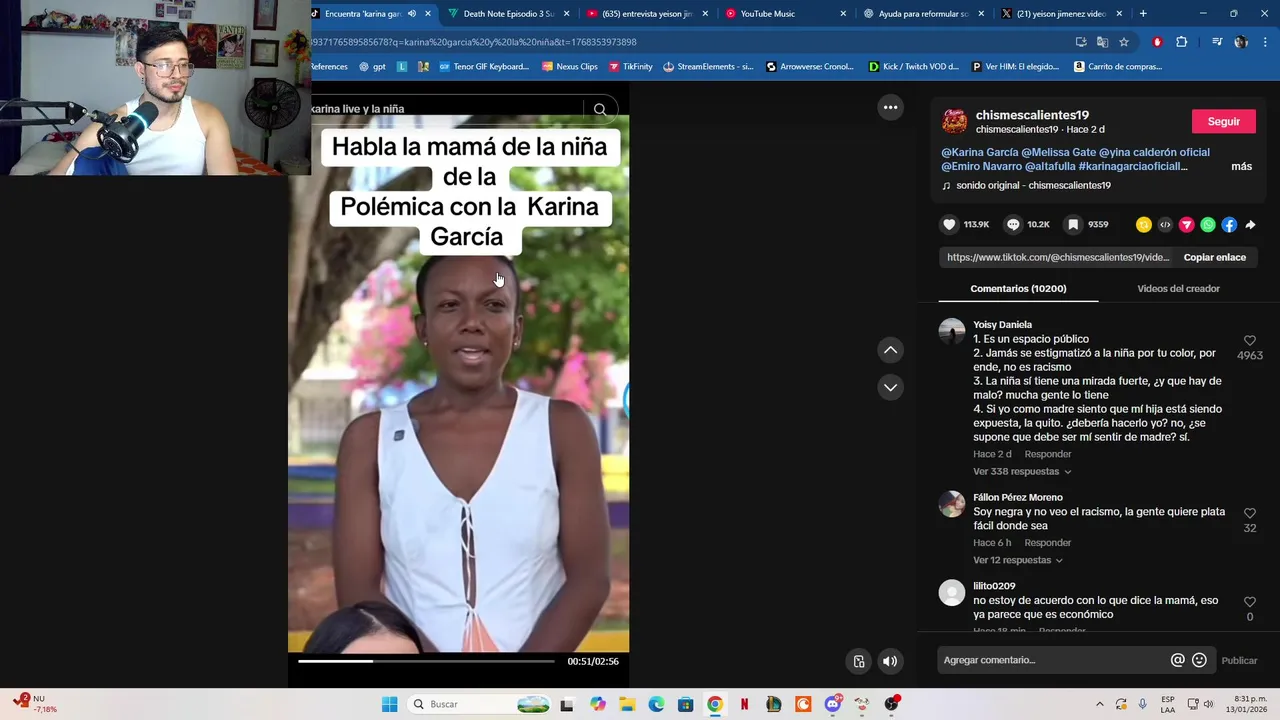Screen dimensions: 1280x720
Task: Open chismescalientes19 profile avatar
Action: [x=955, y=121]
